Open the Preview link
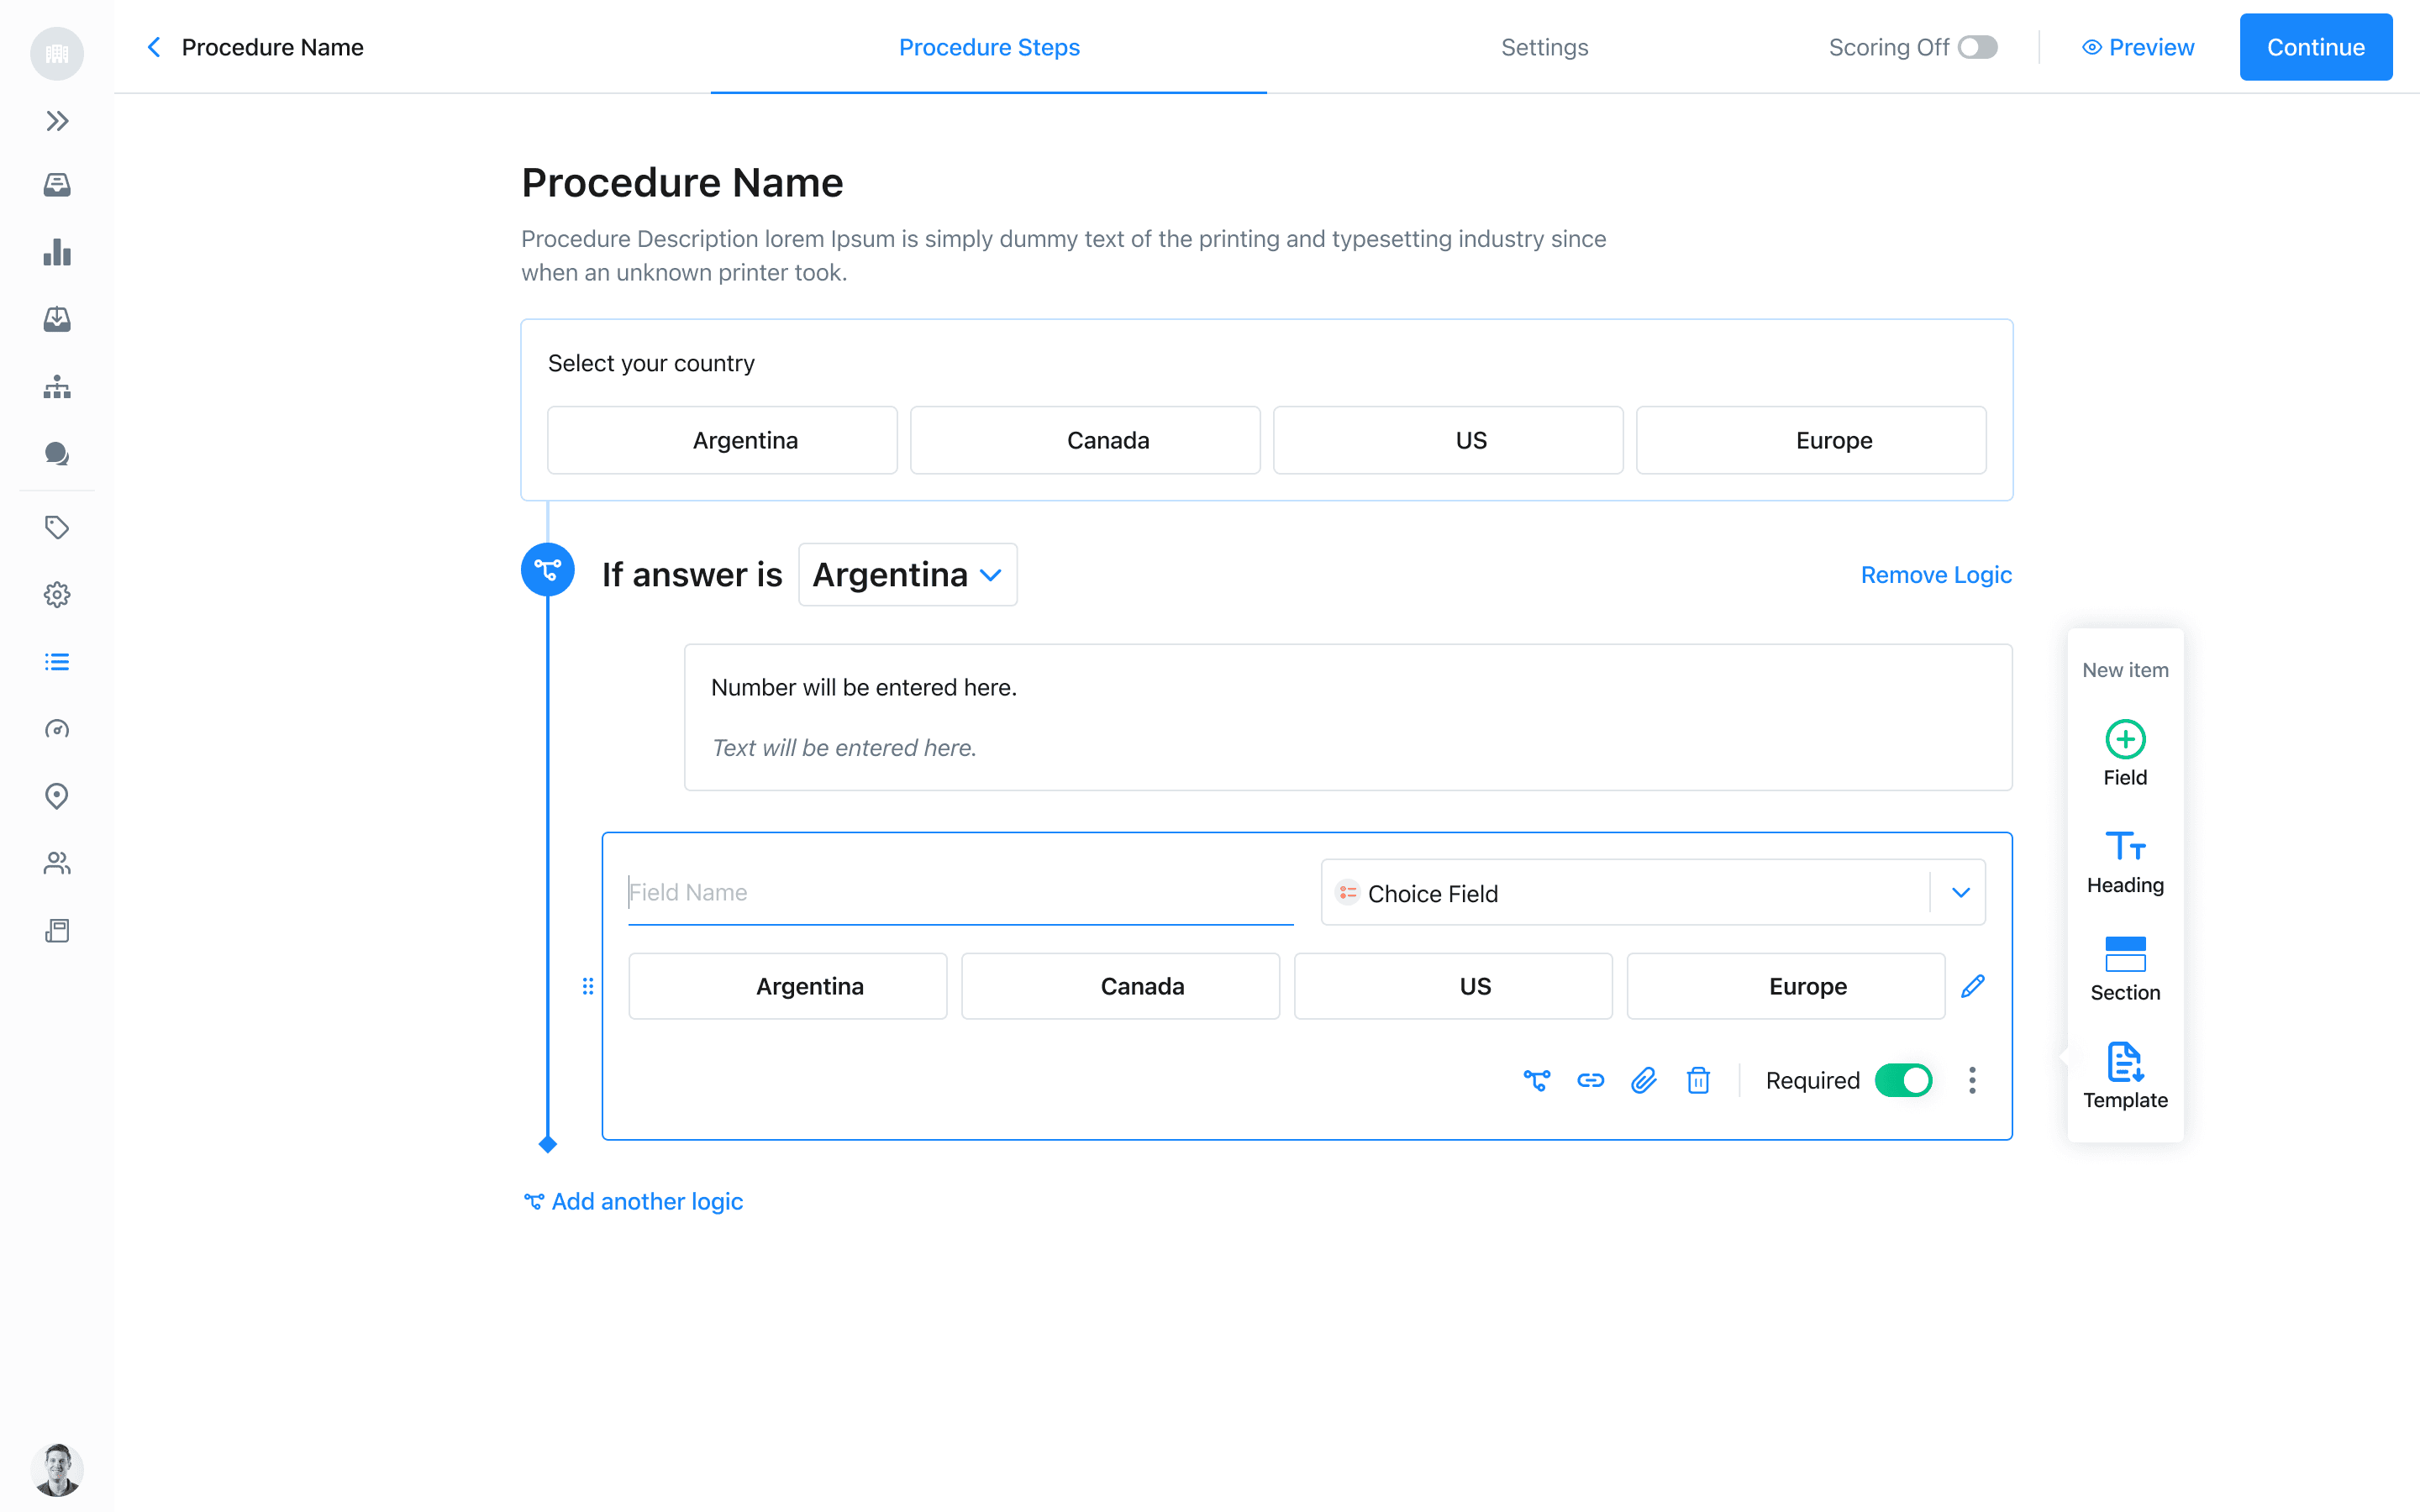Image resolution: width=2420 pixels, height=1512 pixels. point(2138,47)
